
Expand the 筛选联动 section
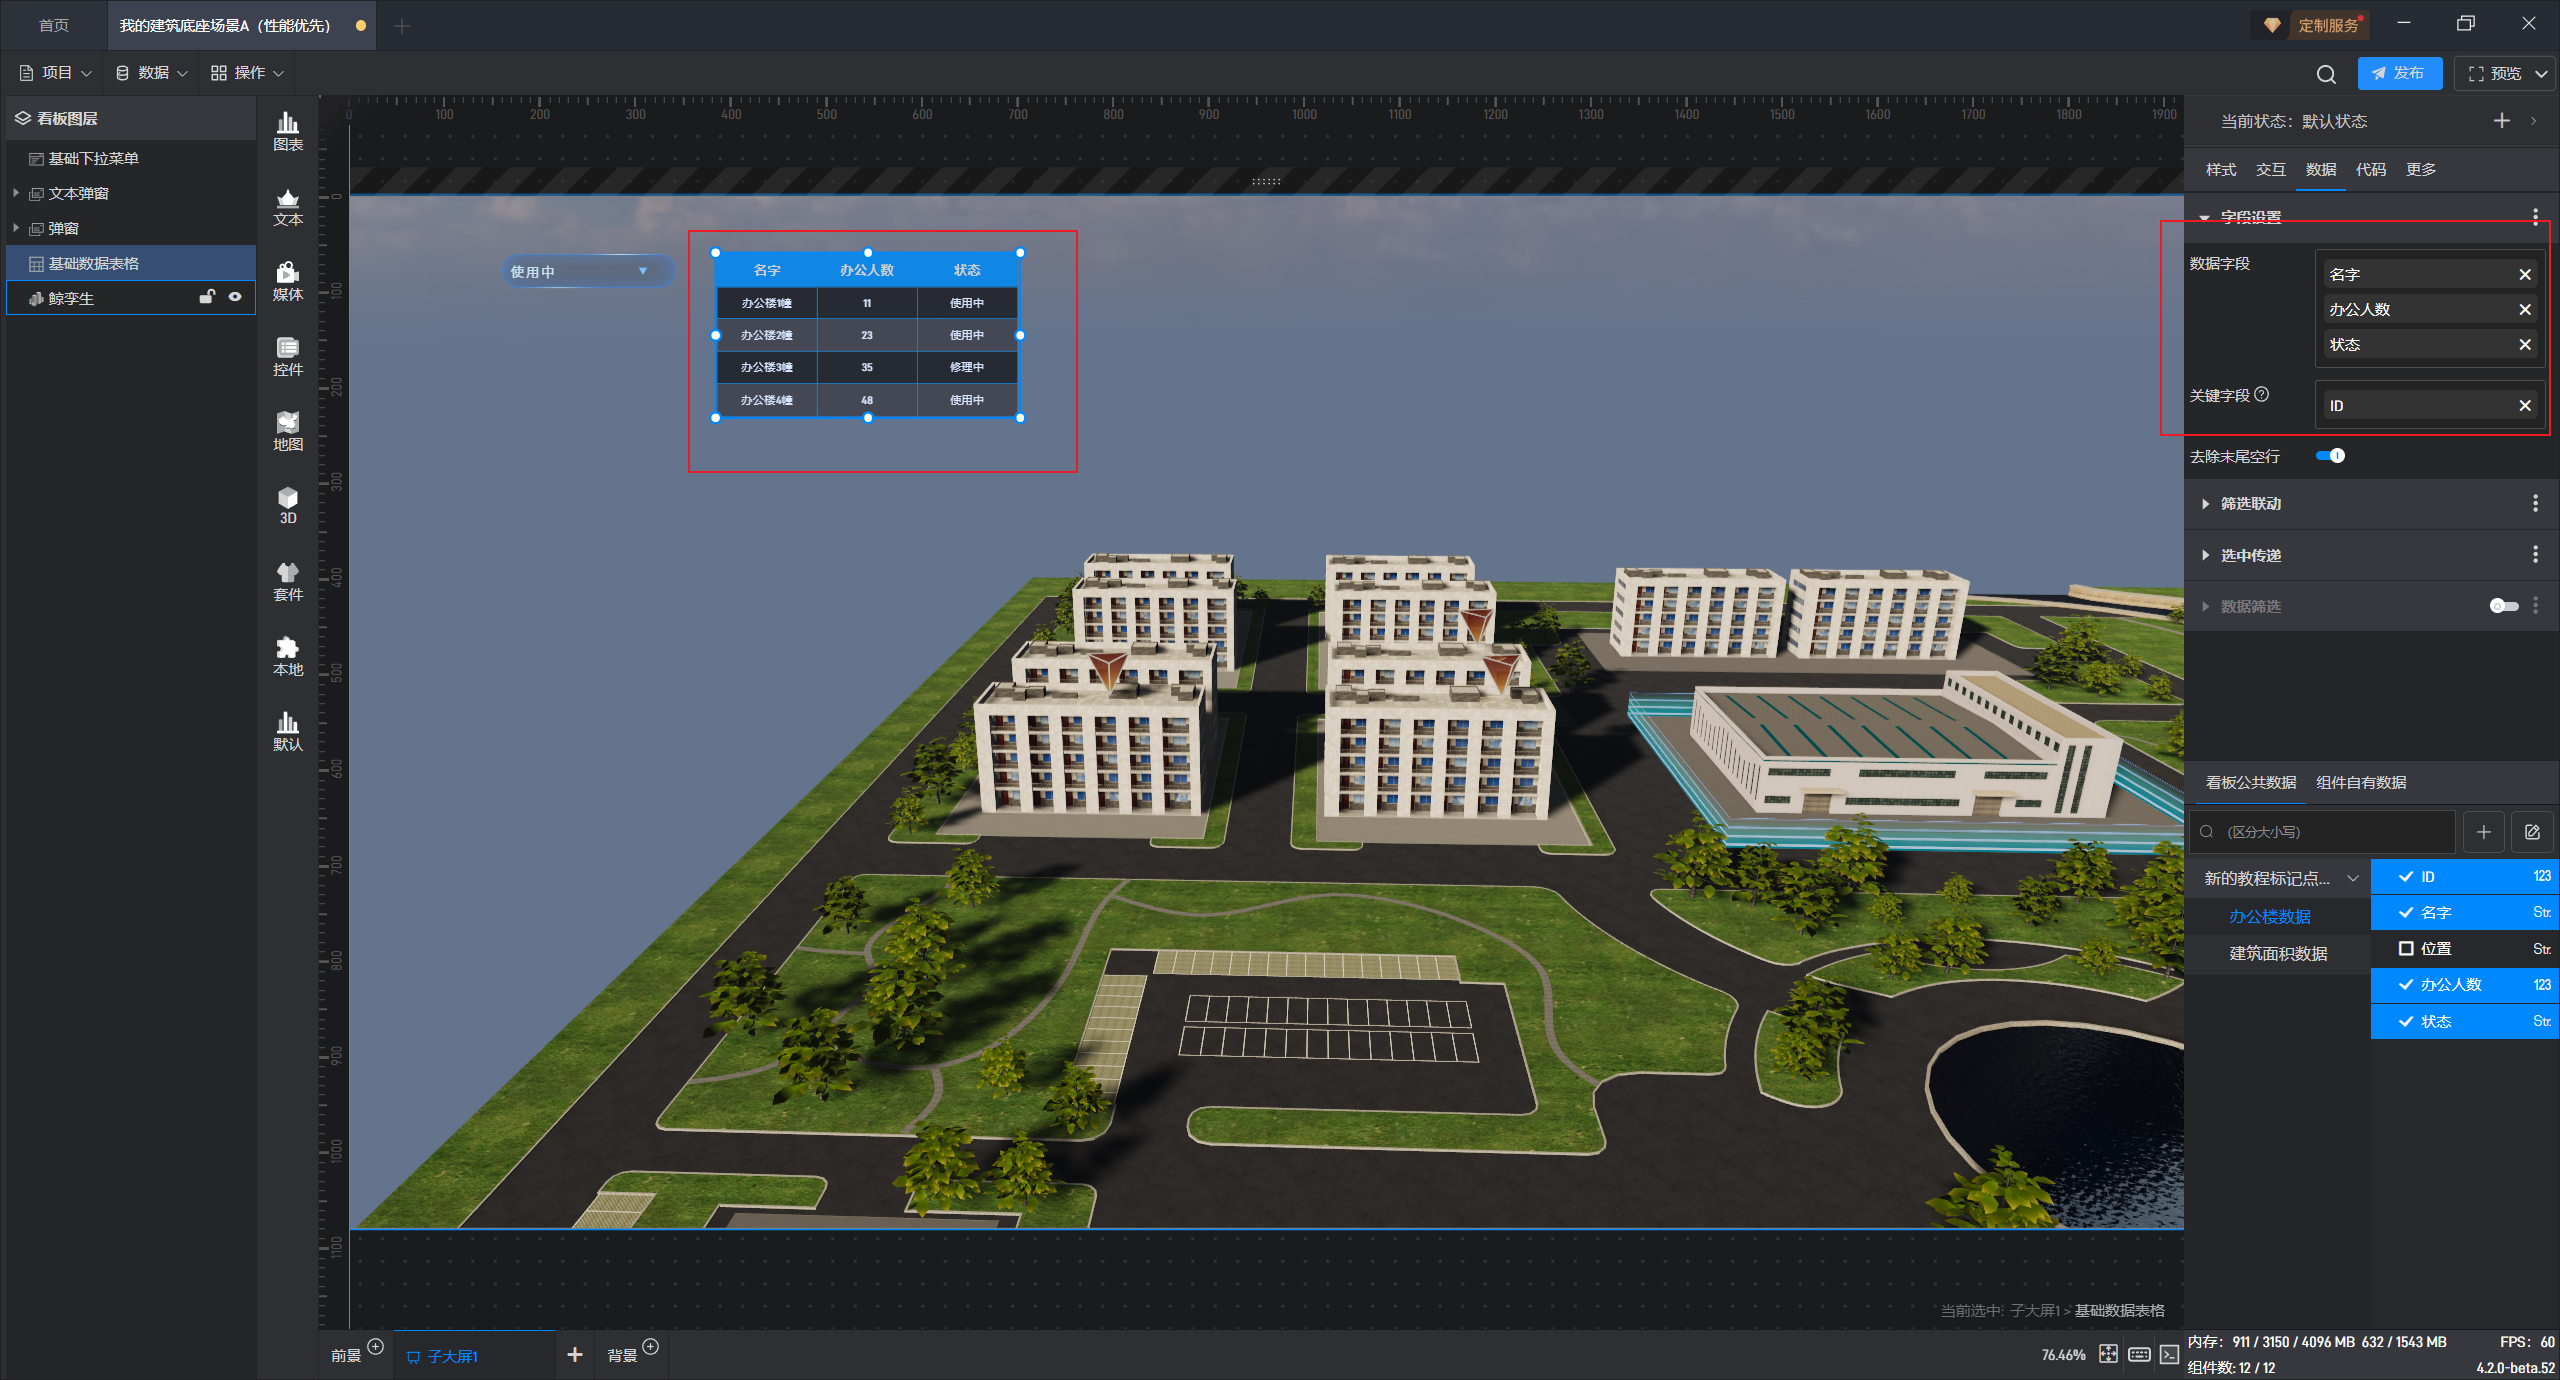(2250, 504)
